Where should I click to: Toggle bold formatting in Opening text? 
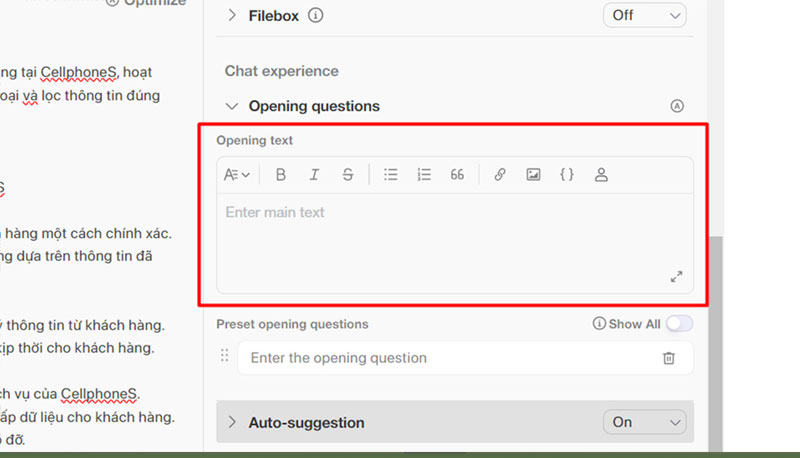tap(281, 175)
